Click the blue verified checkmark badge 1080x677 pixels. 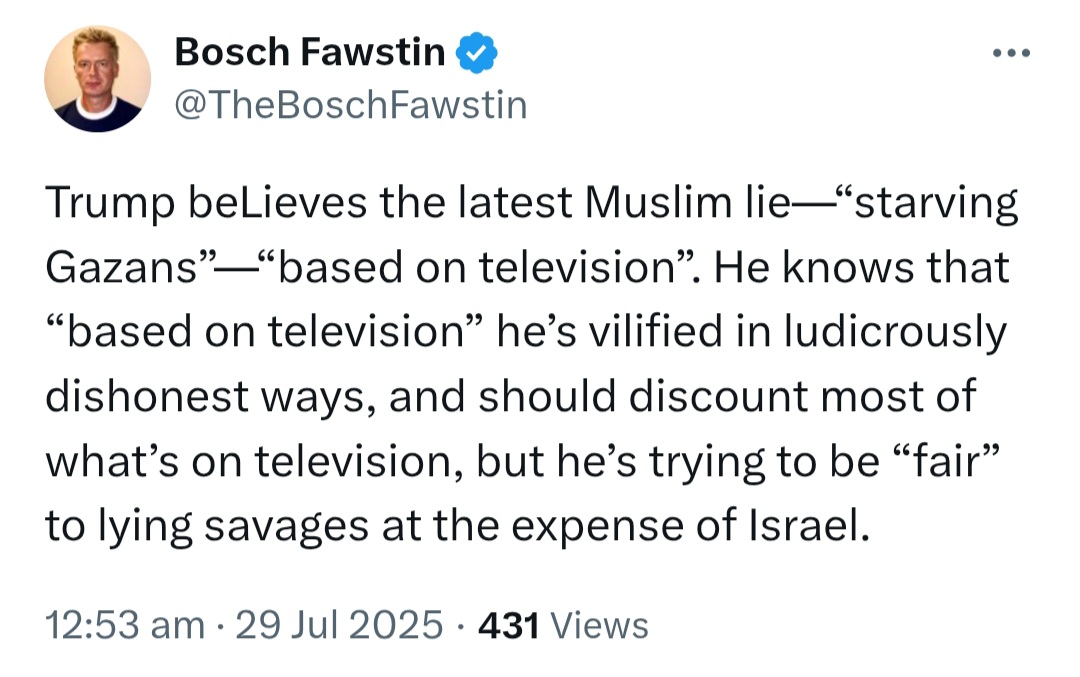coord(477,53)
